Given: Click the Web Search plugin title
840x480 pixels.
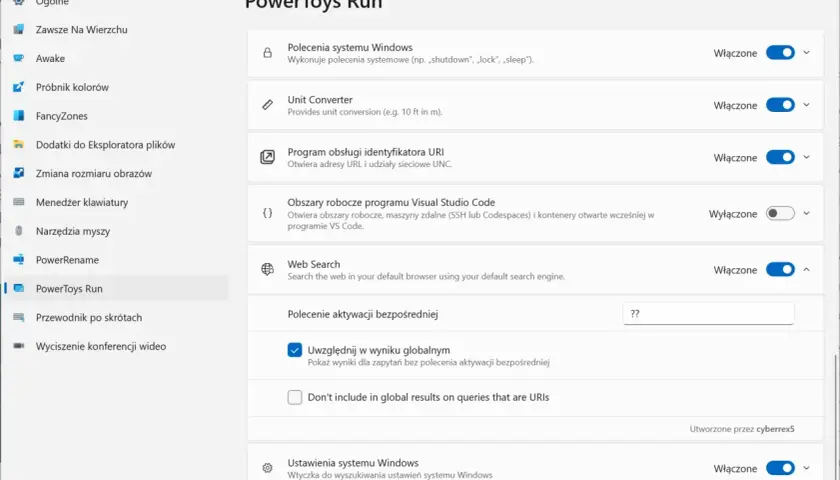Looking at the screenshot, I should [x=313, y=264].
